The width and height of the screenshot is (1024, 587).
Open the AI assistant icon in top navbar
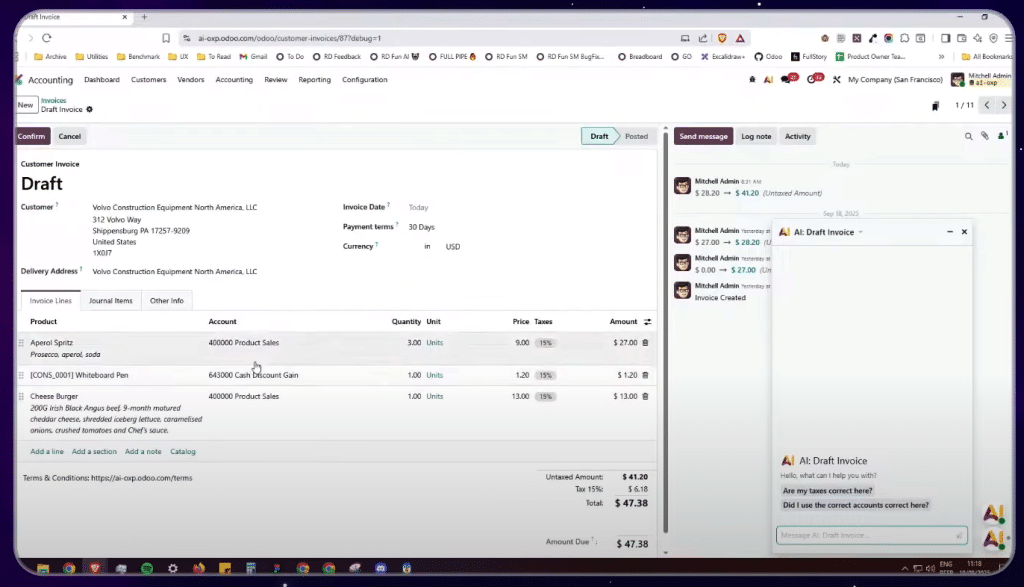767,80
